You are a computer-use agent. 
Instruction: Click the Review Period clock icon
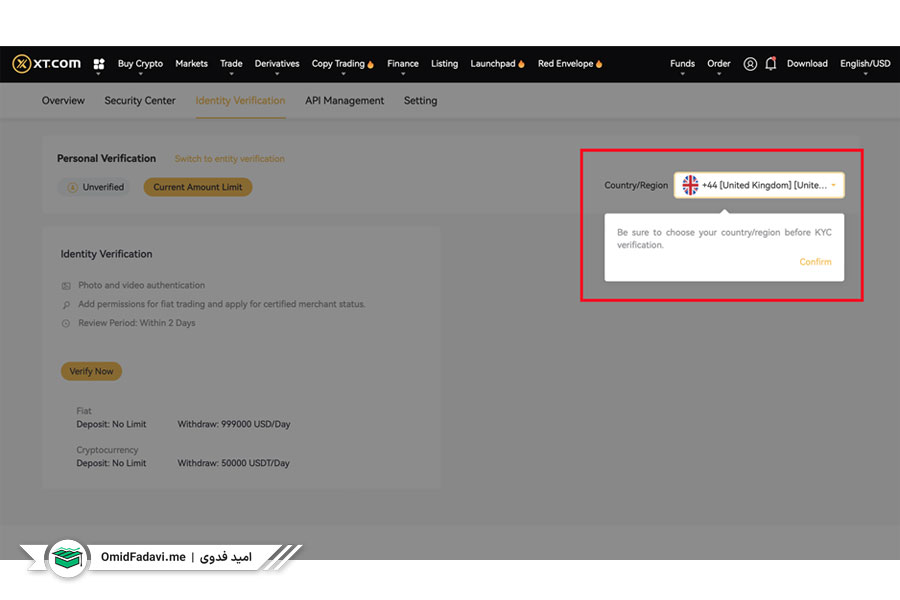pyautogui.click(x=66, y=323)
